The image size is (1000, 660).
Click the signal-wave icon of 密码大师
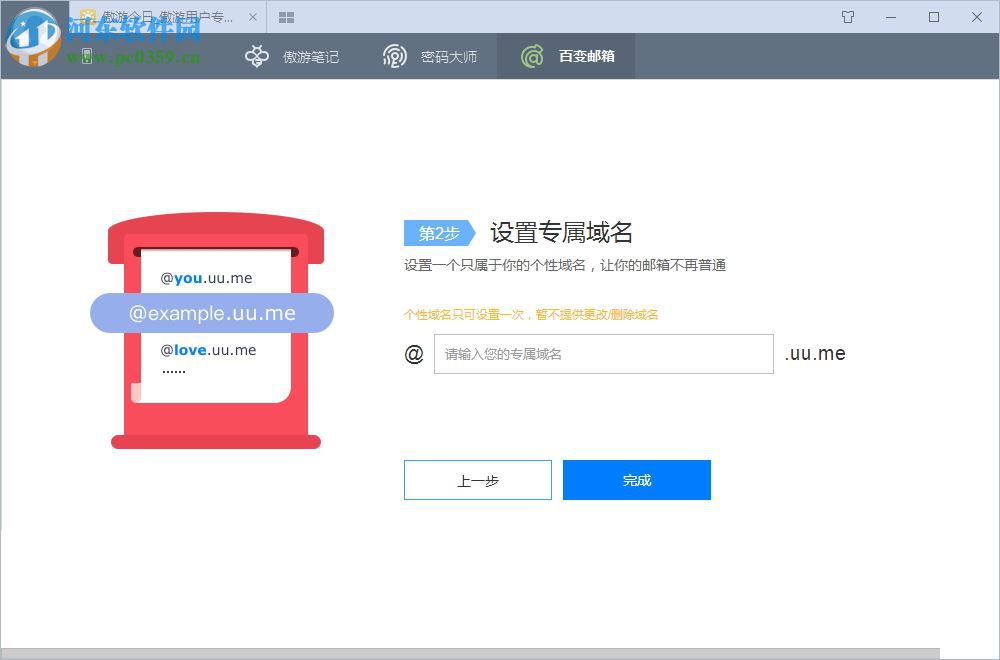click(394, 56)
